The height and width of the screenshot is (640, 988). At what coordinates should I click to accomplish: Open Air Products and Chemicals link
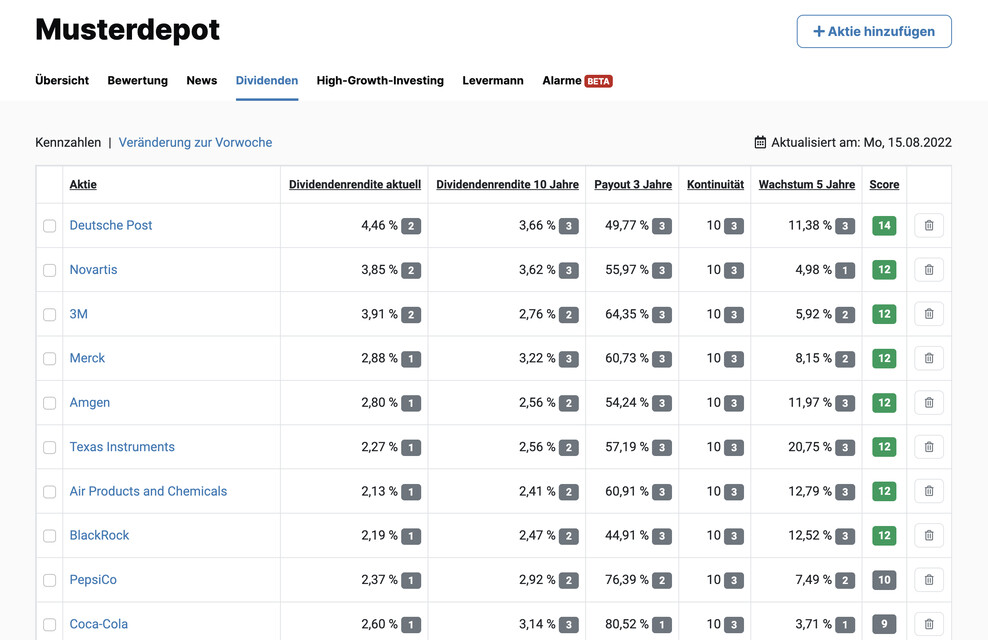(148, 491)
